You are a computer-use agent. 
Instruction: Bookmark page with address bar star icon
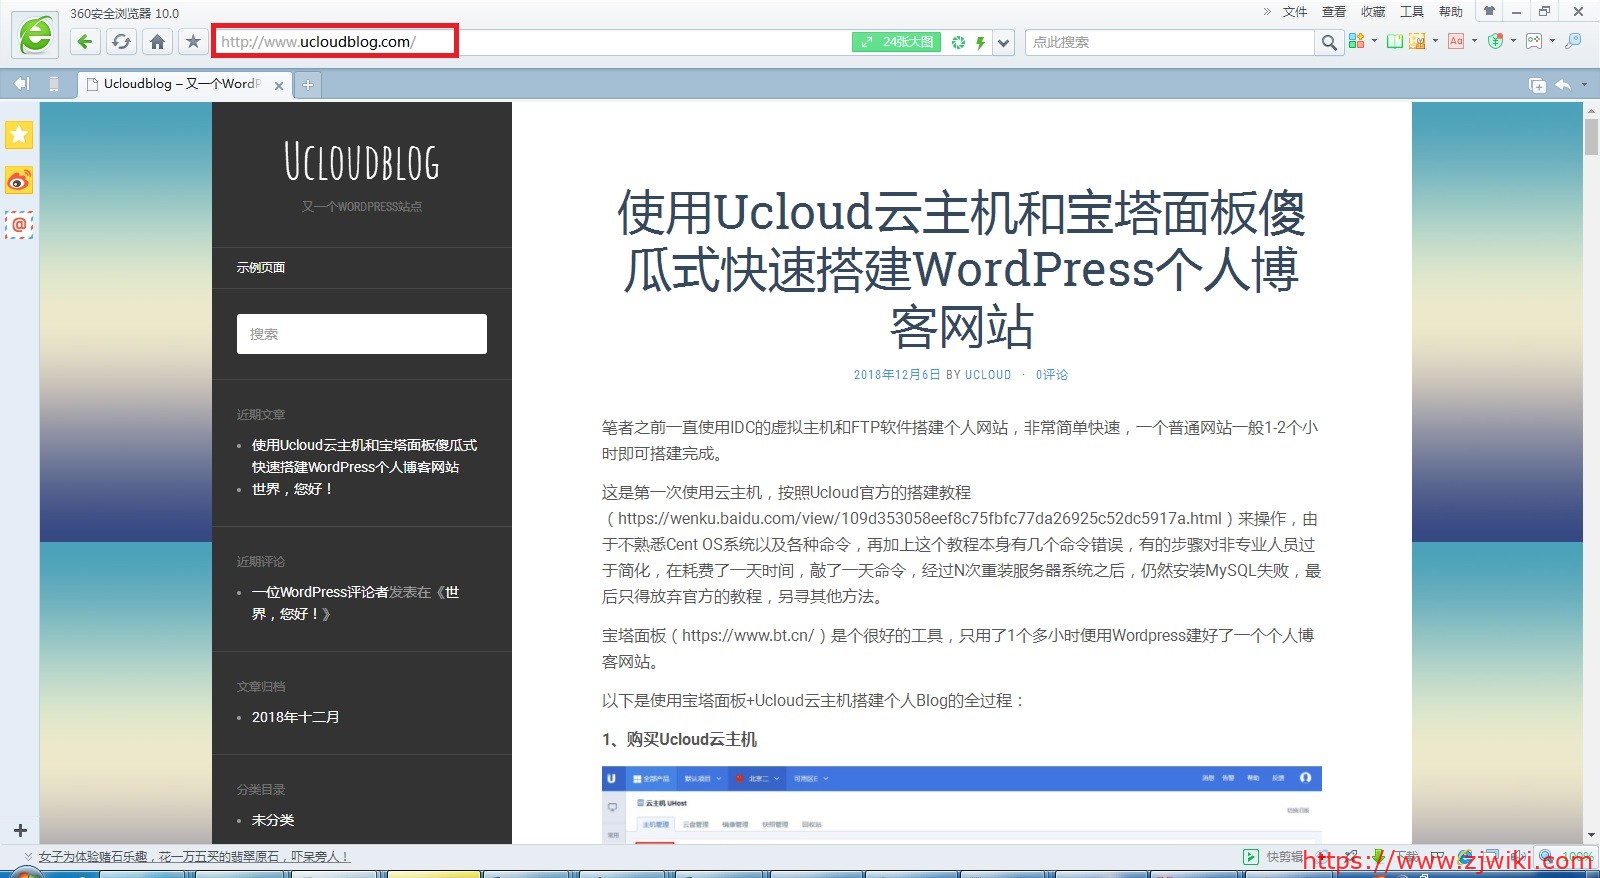coord(193,42)
